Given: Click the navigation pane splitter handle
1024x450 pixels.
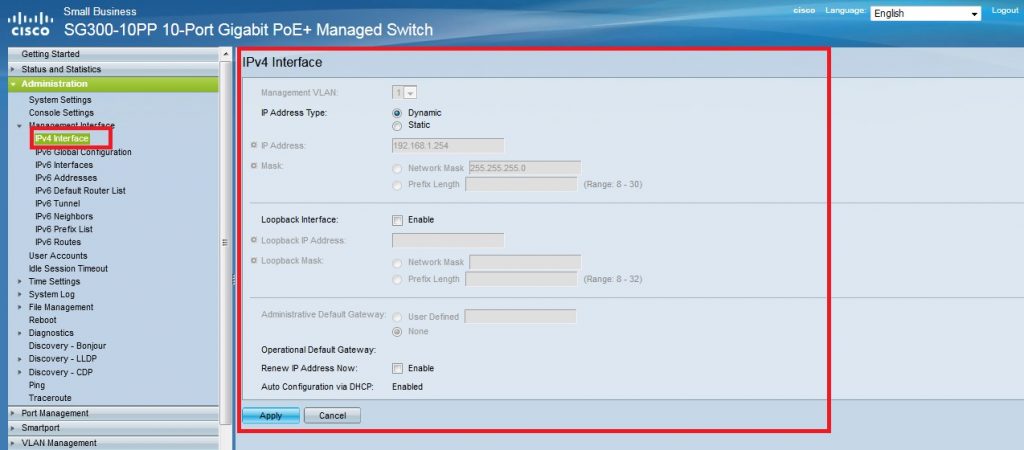Looking at the screenshot, I should (x=233, y=280).
